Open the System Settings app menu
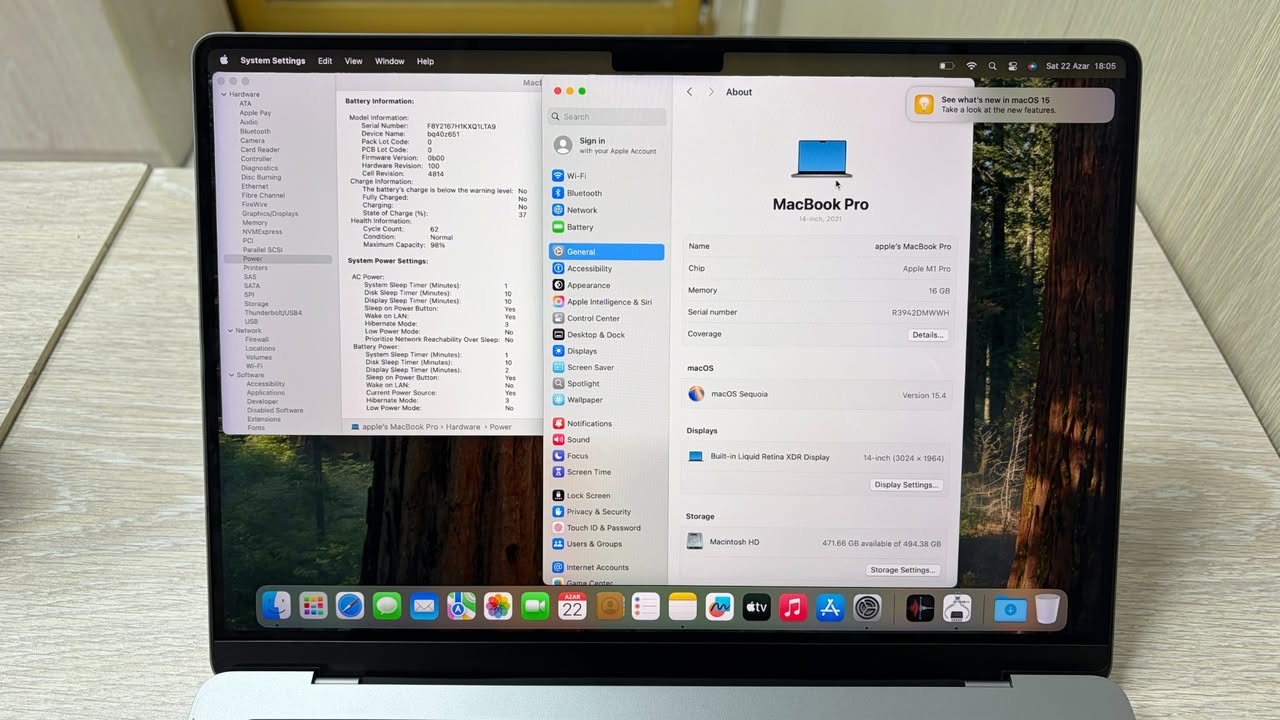 pos(272,61)
